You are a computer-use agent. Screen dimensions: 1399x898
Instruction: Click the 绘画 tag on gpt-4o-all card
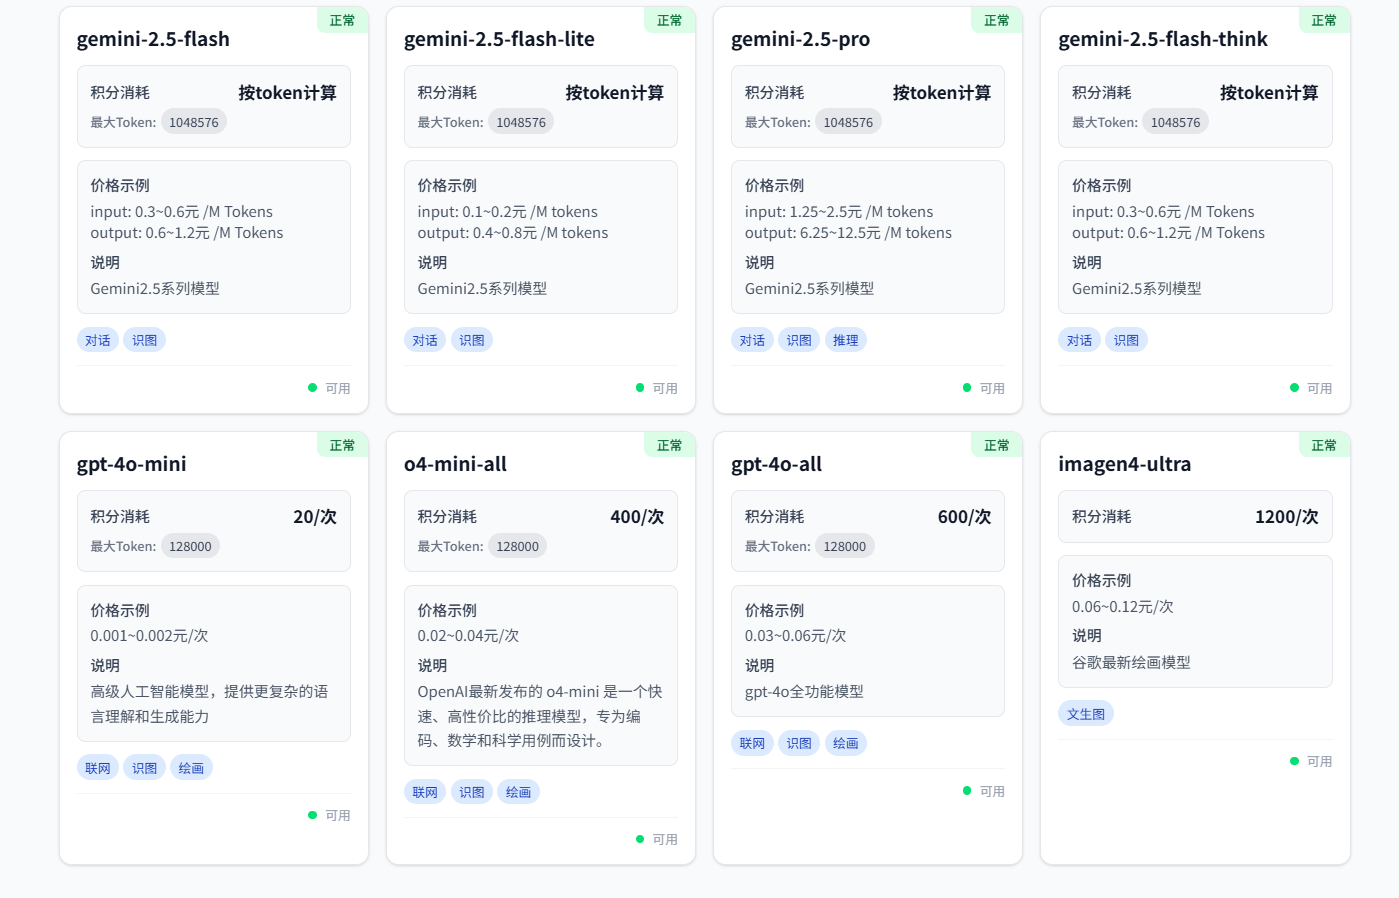point(845,743)
